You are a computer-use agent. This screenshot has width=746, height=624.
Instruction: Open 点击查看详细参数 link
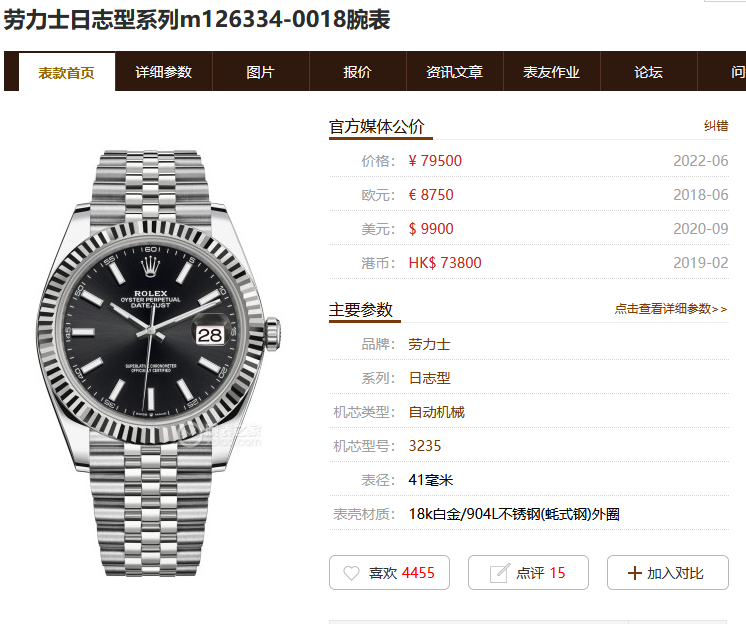[x=671, y=309]
